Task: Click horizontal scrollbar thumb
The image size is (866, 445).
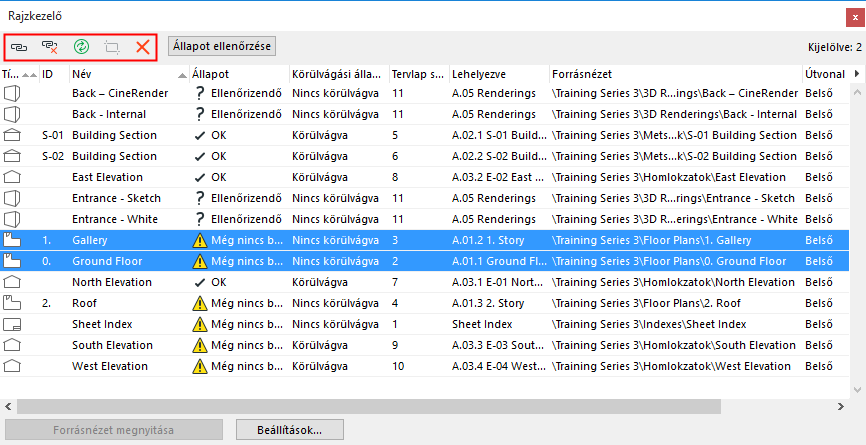Action: pyautogui.click(x=368, y=406)
